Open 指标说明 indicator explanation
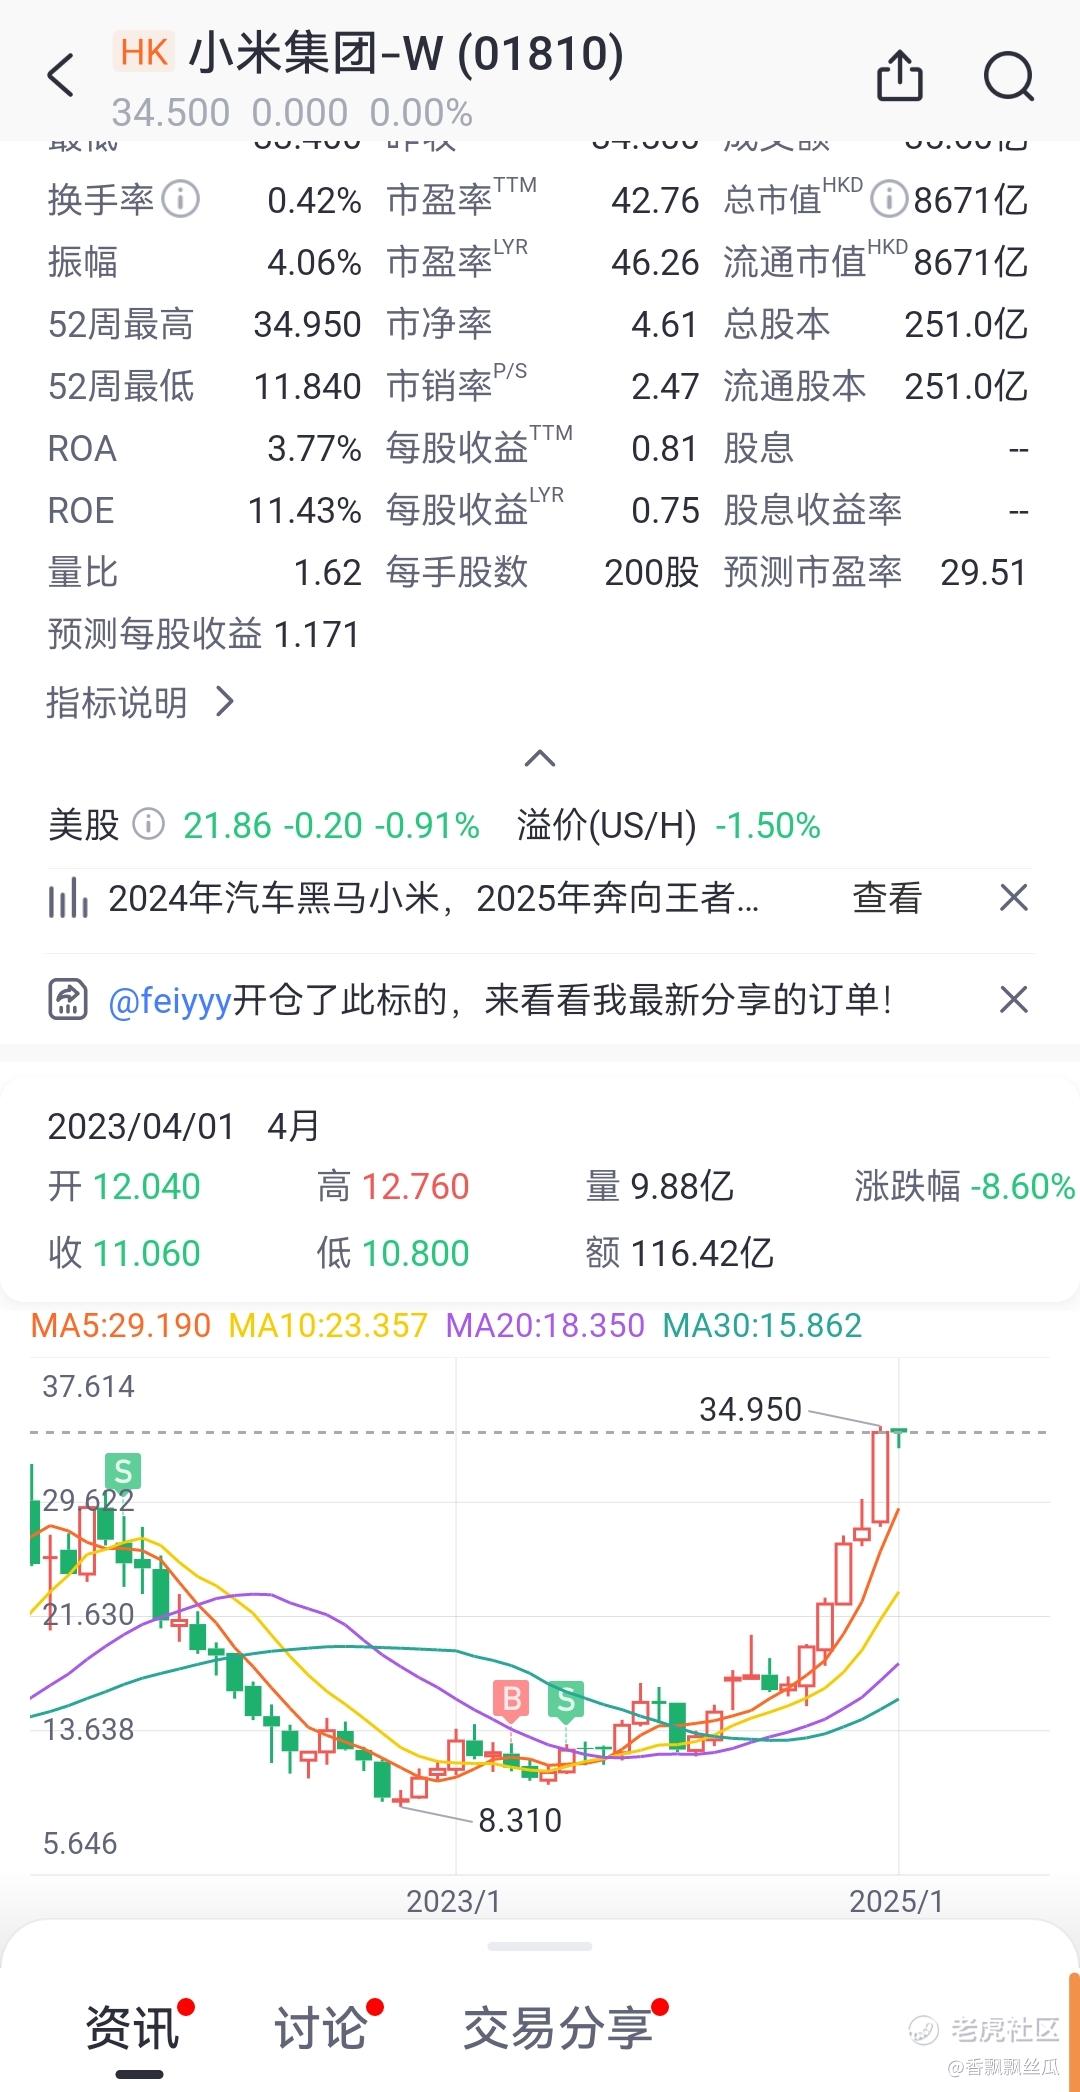Viewport: 1080px width, 2092px height. point(140,702)
